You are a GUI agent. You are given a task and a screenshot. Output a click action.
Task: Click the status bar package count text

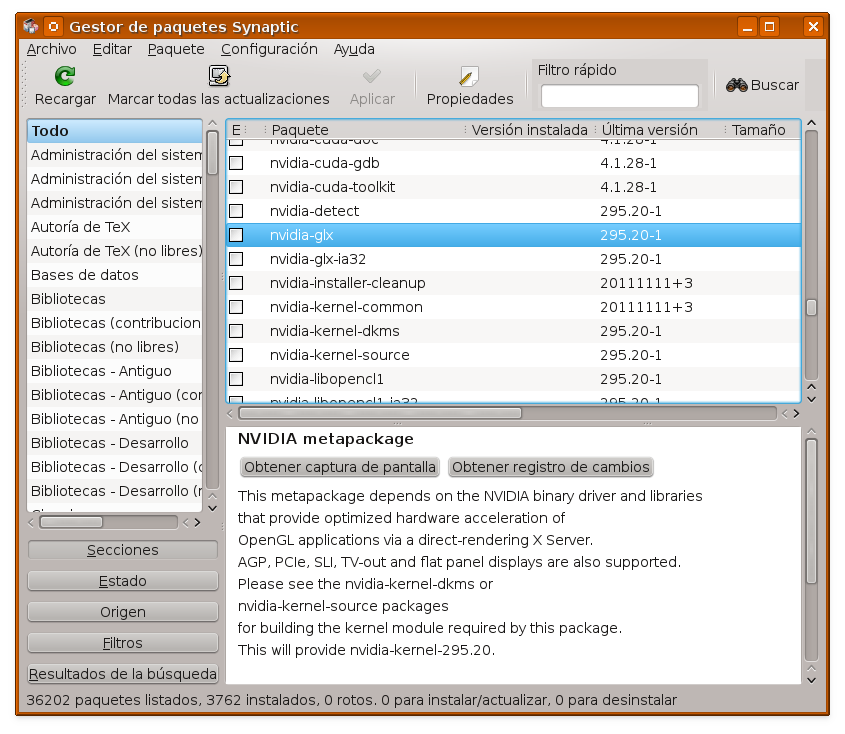351,700
